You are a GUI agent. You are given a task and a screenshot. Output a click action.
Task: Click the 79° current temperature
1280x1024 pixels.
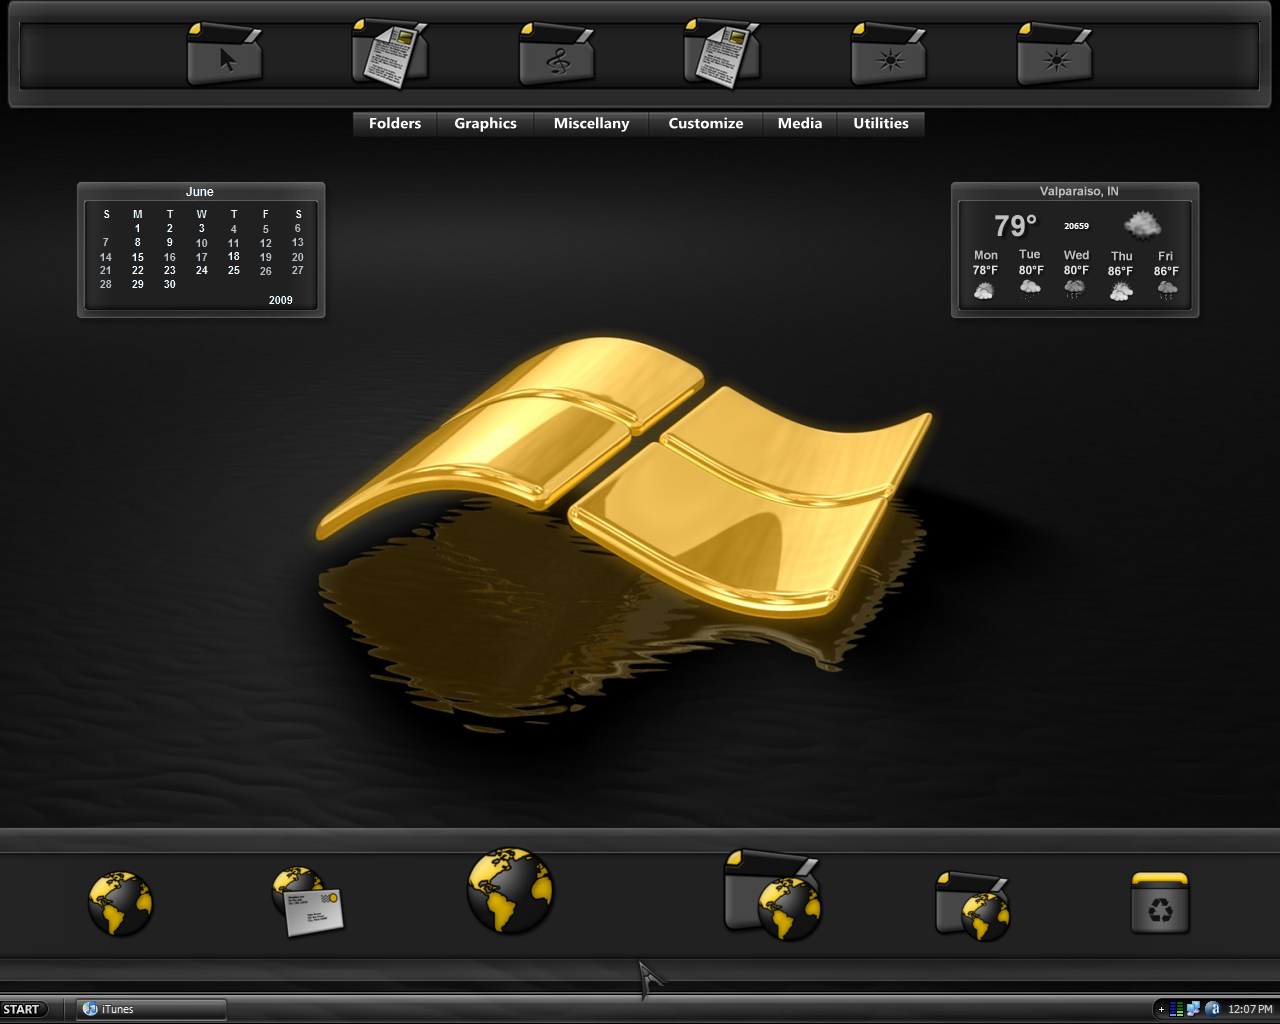[1015, 226]
